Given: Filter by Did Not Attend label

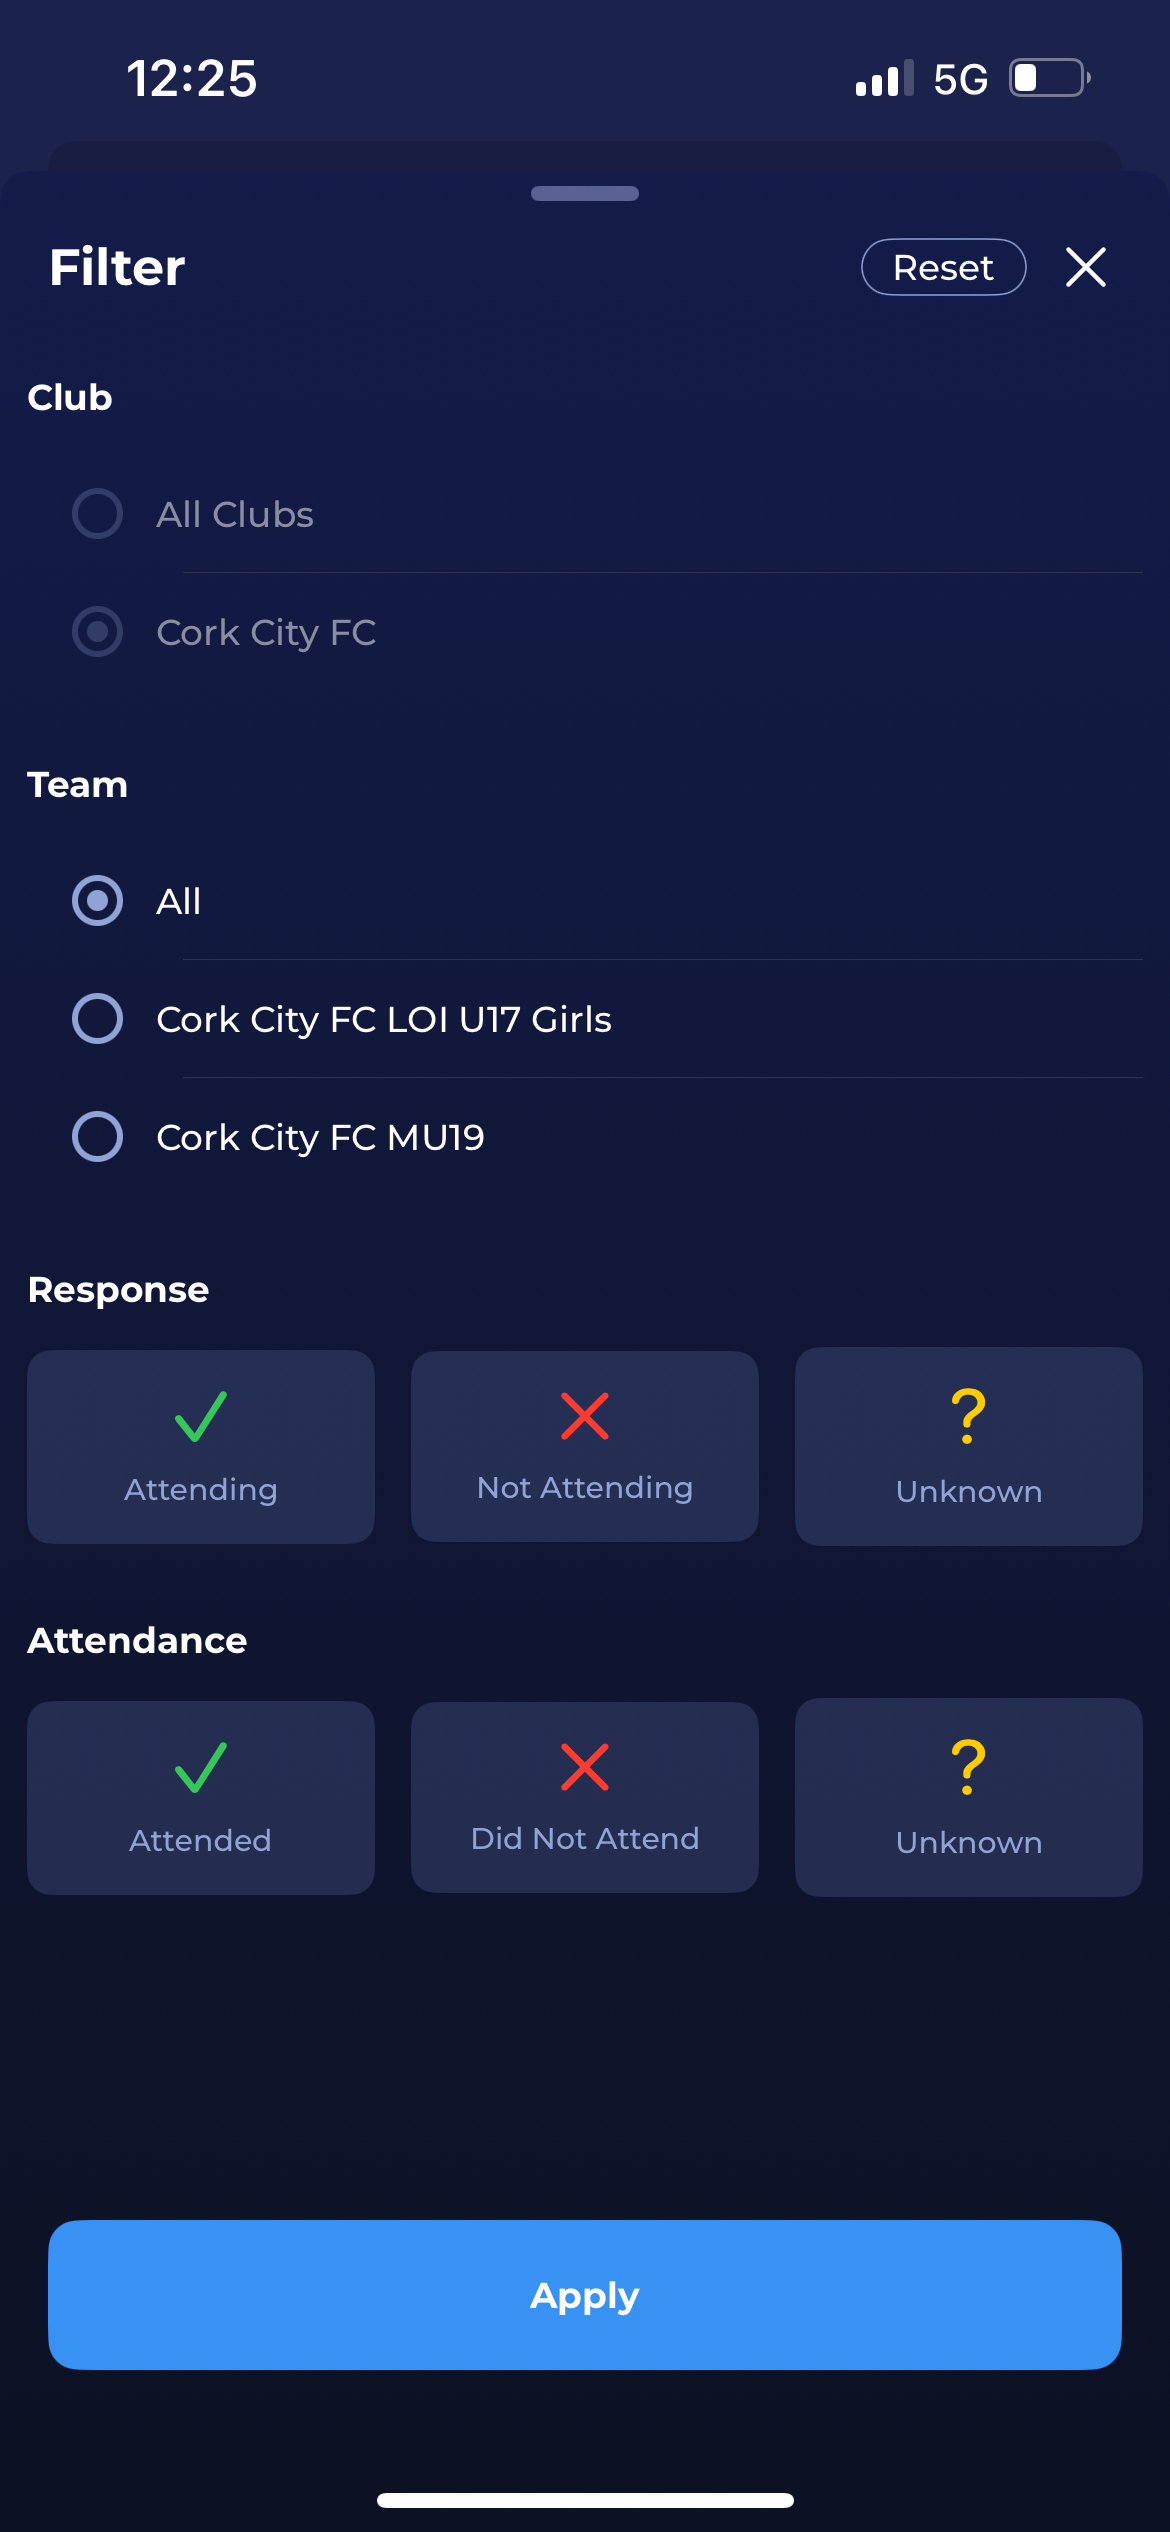Looking at the screenshot, I should tap(585, 1839).
